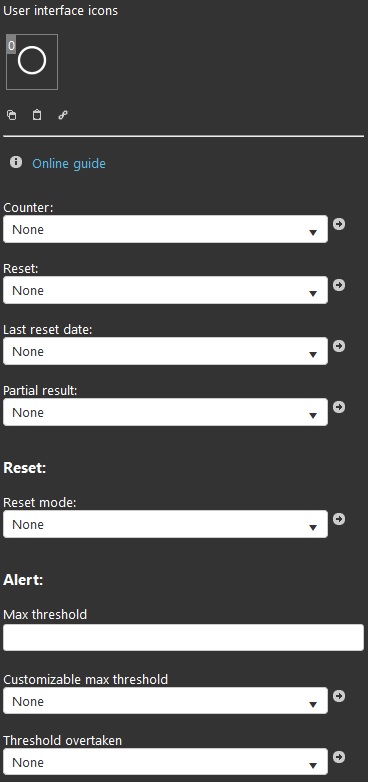Open the Reset dropdown under Counter
368x782 pixels.
click(x=166, y=290)
